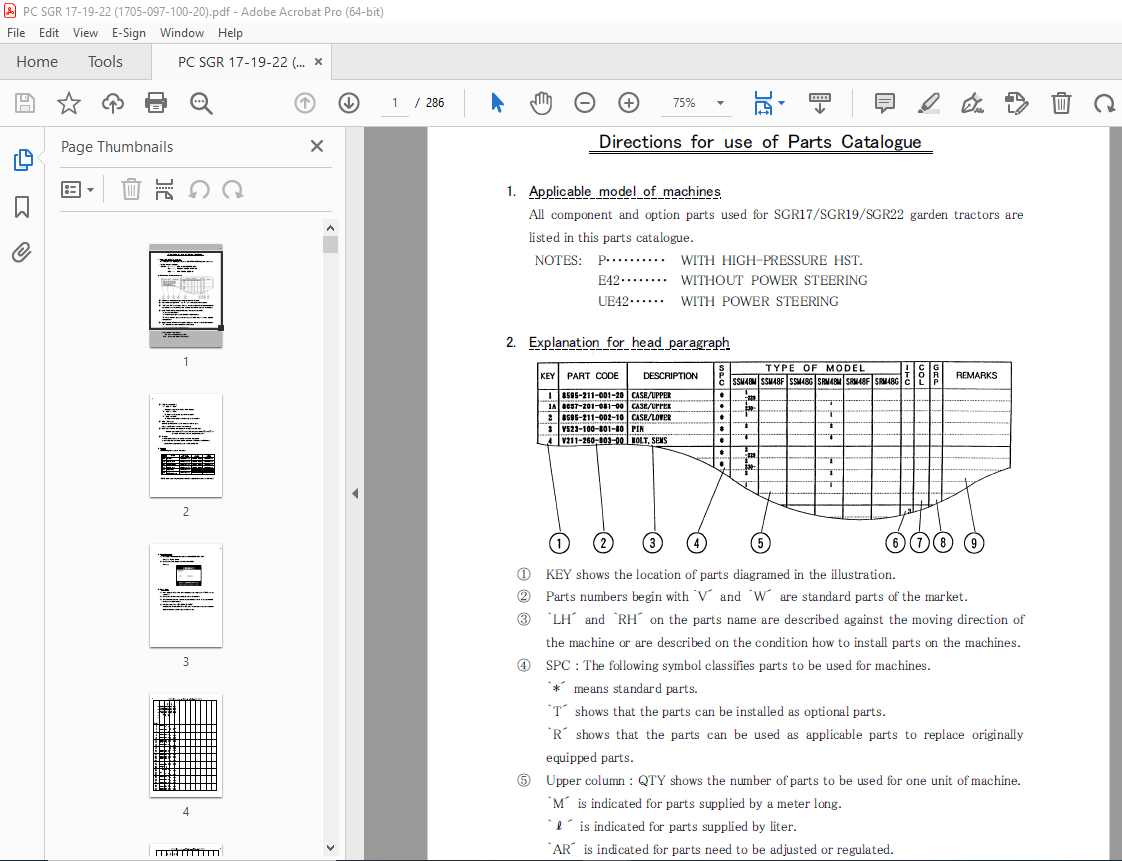Click the Save file icon
This screenshot has height=861, width=1122.
pyautogui.click(x=25, y=103)
